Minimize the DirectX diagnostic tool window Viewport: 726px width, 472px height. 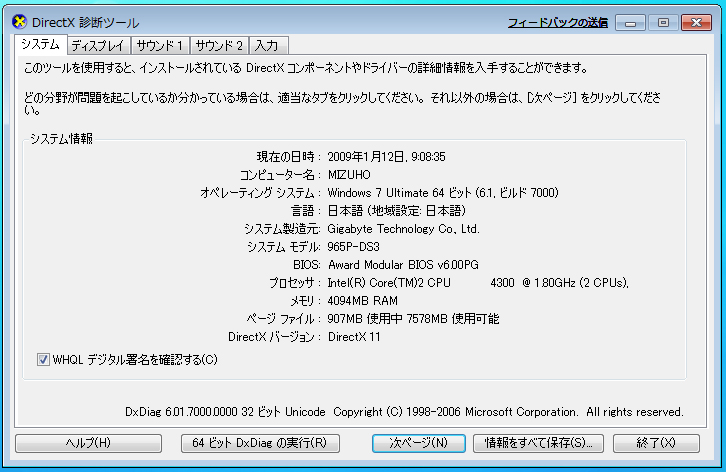(629, 21)
